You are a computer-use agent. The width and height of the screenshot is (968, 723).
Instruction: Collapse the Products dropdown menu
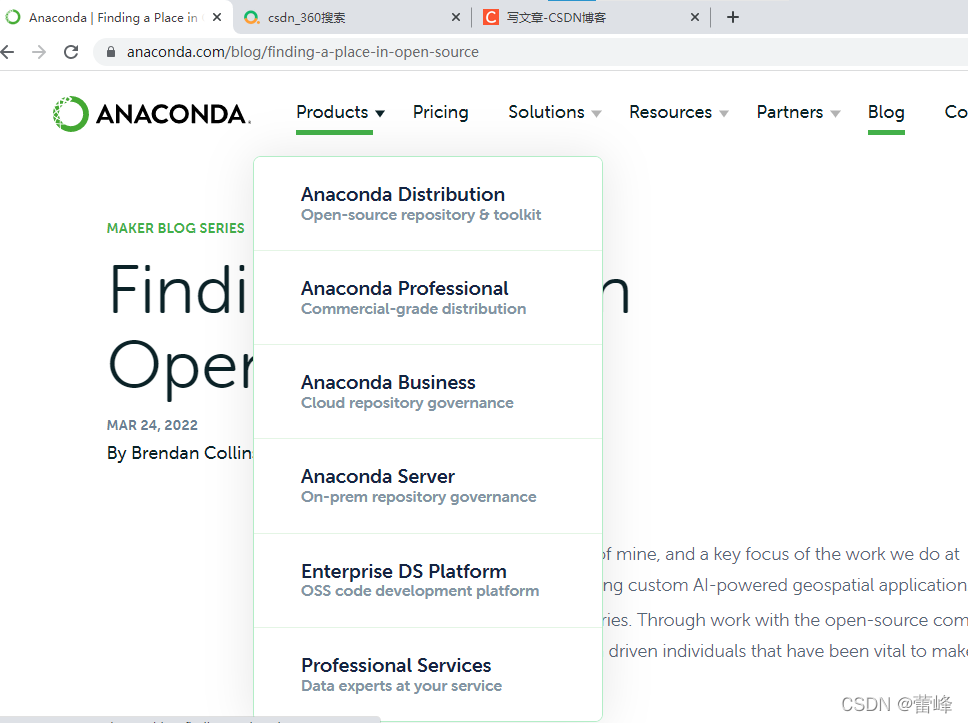tap(340, 112)
